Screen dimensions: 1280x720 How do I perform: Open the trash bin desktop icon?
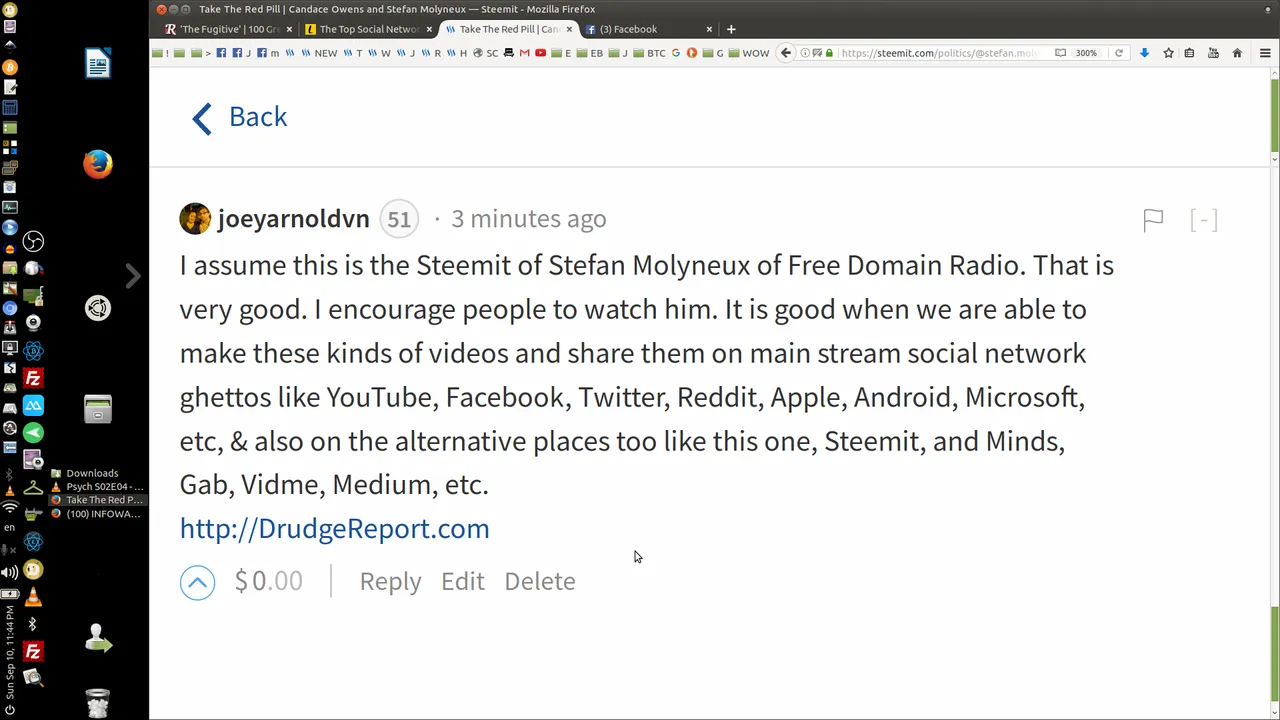tap(98, 703)
